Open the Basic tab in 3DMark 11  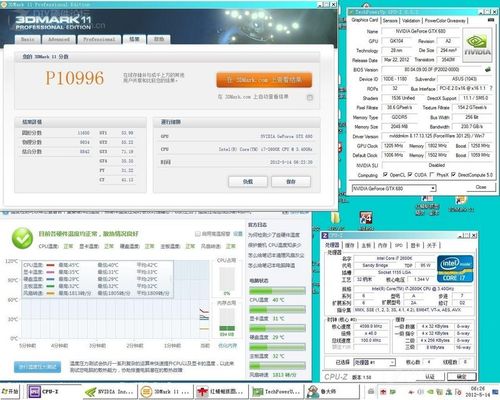[x=28, y=39]
